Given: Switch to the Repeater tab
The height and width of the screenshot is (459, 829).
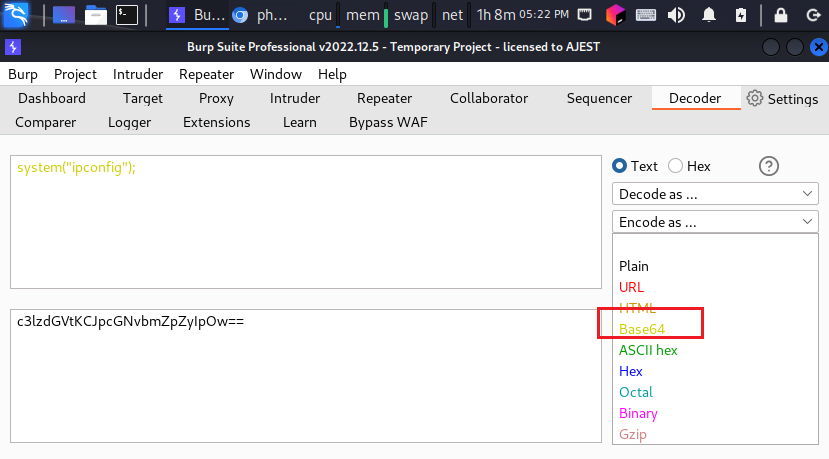Looking at the screenshot, I should click(384, 98).
